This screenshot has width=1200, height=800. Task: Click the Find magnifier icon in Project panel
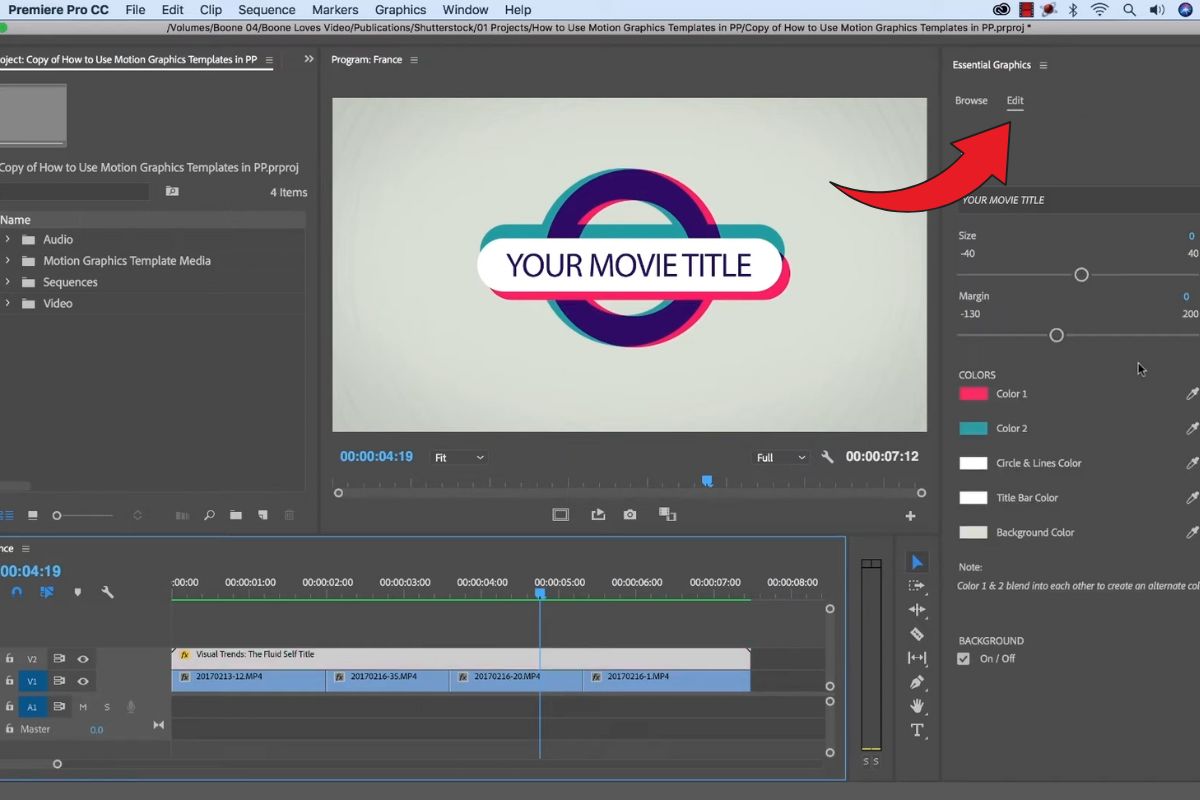coord(209,515)
